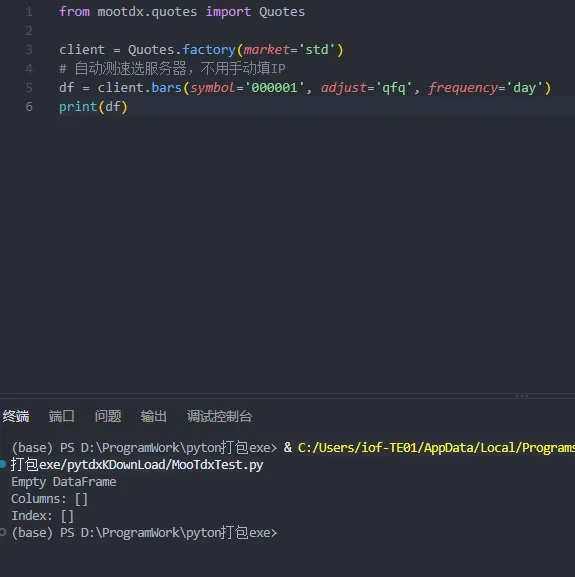Click line number 6 in the gutter

tap(29, 107)
